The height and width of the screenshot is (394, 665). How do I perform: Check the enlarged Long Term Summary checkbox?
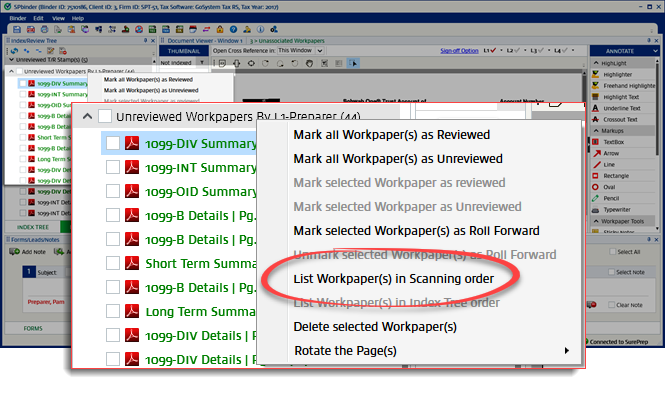pos(112,311)
